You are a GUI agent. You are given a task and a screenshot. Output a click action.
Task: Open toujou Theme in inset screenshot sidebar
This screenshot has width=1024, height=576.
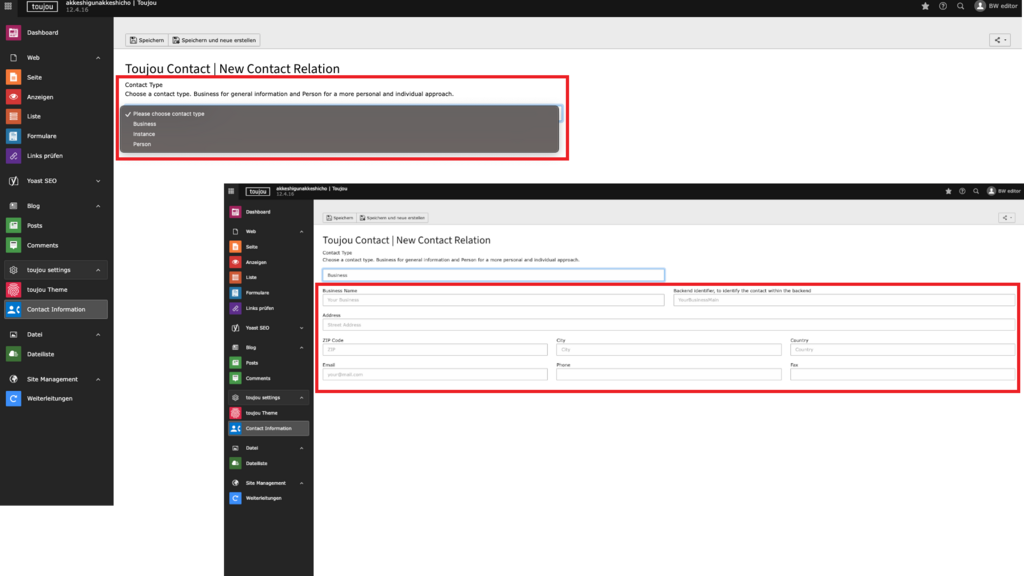coord(261,412)
